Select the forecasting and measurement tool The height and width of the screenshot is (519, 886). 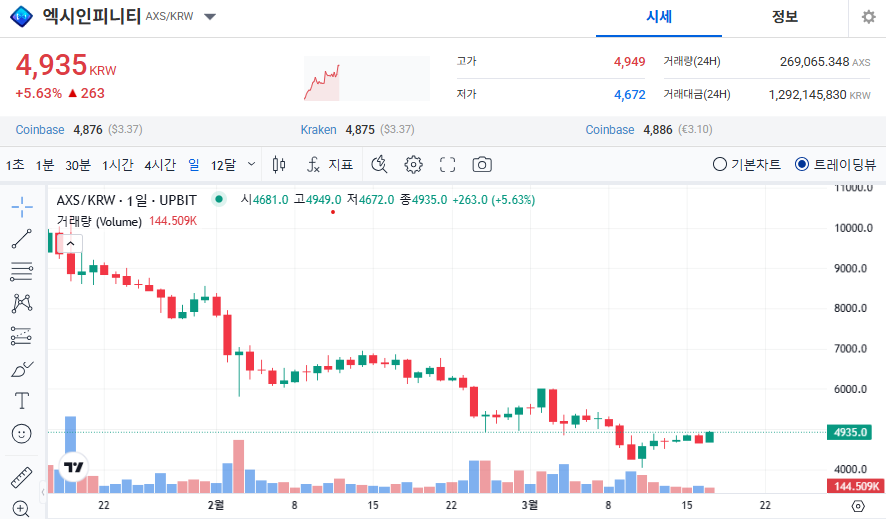[22, 336]
